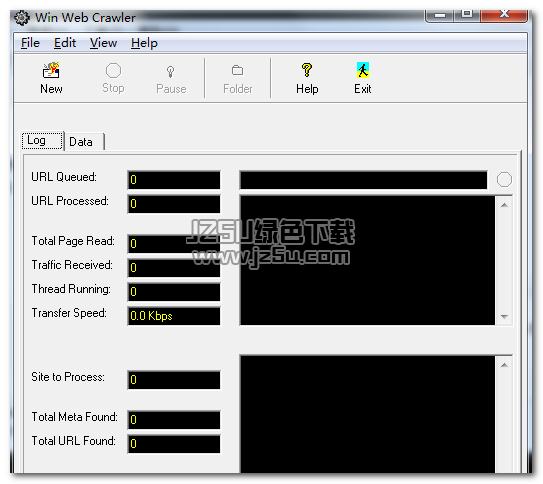Click the Transfer Speed 0.0 Kbps field
Viewport: 543px width, 484px height.
click(x=174, y=316)
